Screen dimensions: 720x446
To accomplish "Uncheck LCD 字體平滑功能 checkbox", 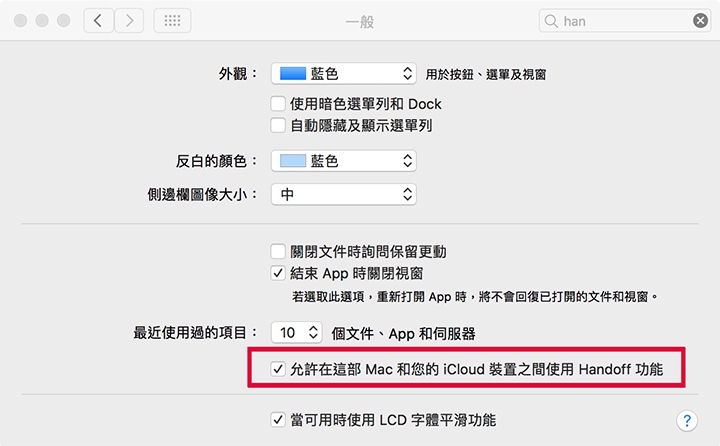I will 278,419.
